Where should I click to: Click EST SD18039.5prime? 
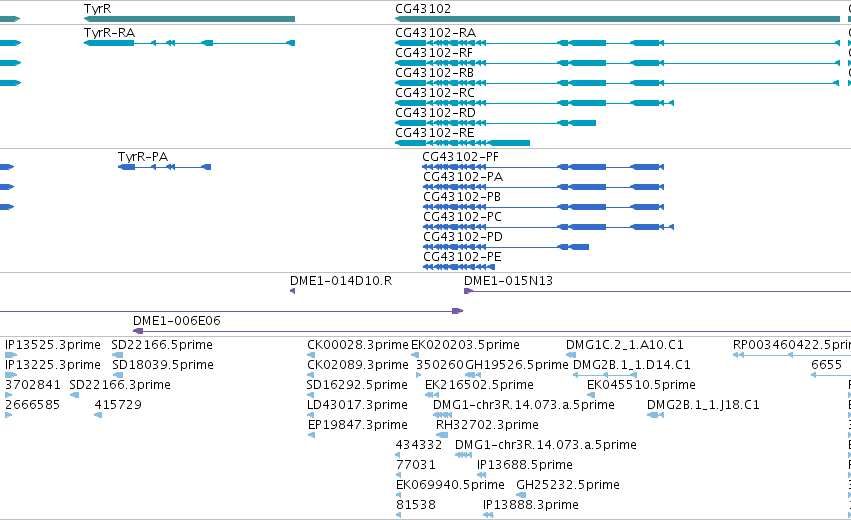[163, 365]
